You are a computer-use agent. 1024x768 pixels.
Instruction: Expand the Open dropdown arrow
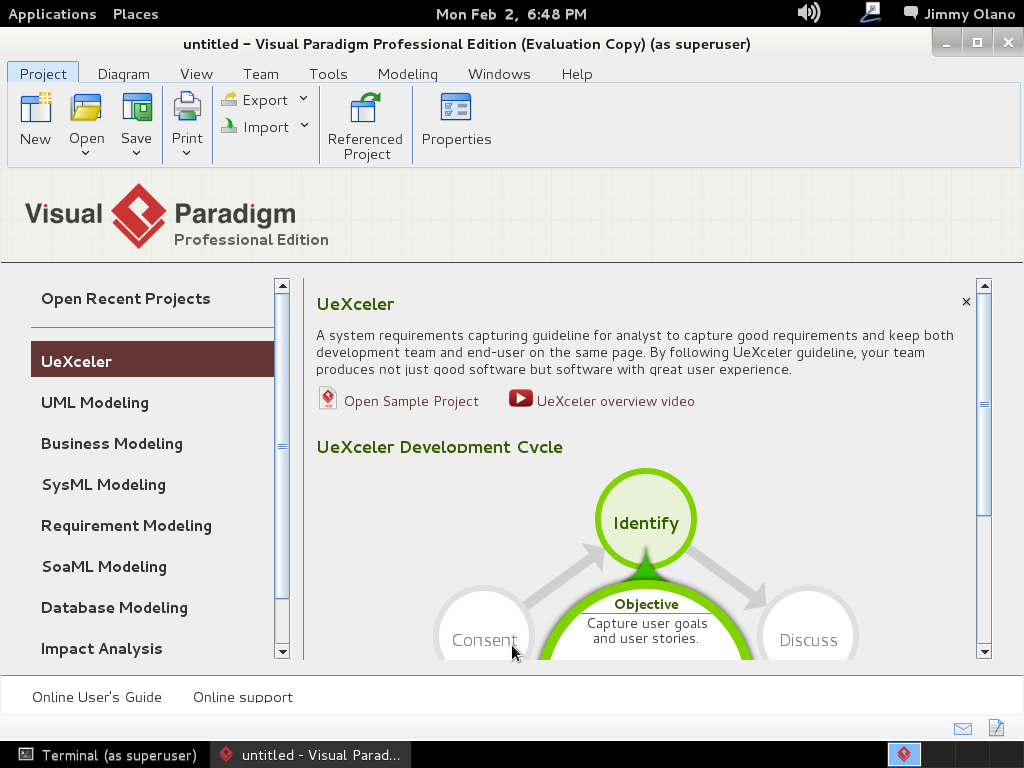(86, 153)
